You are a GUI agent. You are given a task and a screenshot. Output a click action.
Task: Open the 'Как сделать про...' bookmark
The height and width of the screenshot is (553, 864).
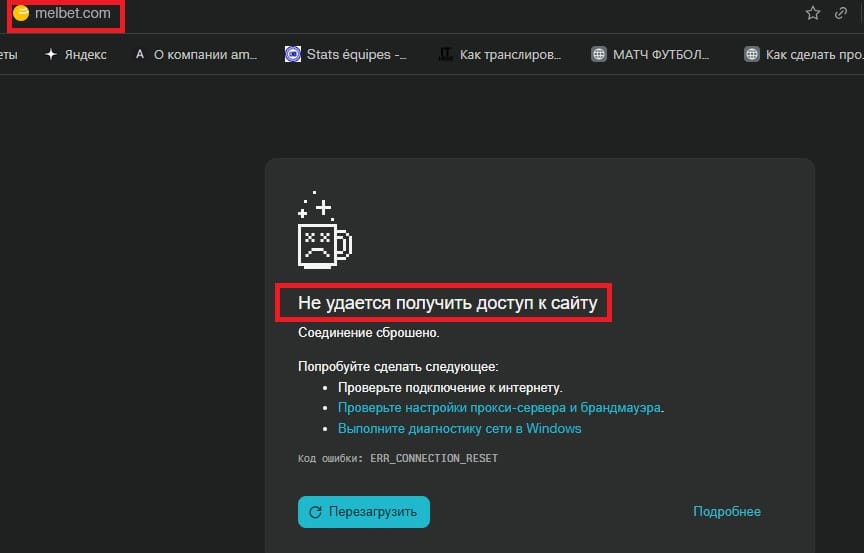(803, 55)
